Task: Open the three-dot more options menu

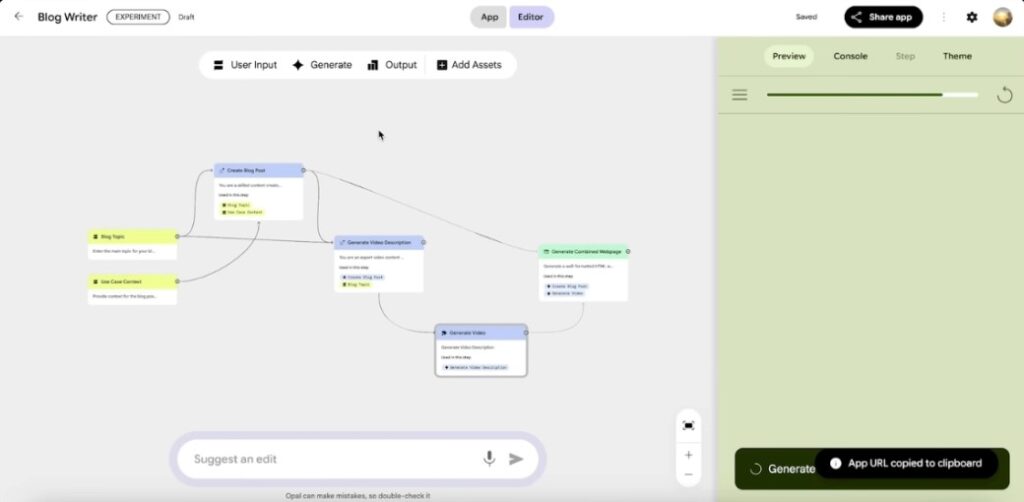Action: (944, 17)
